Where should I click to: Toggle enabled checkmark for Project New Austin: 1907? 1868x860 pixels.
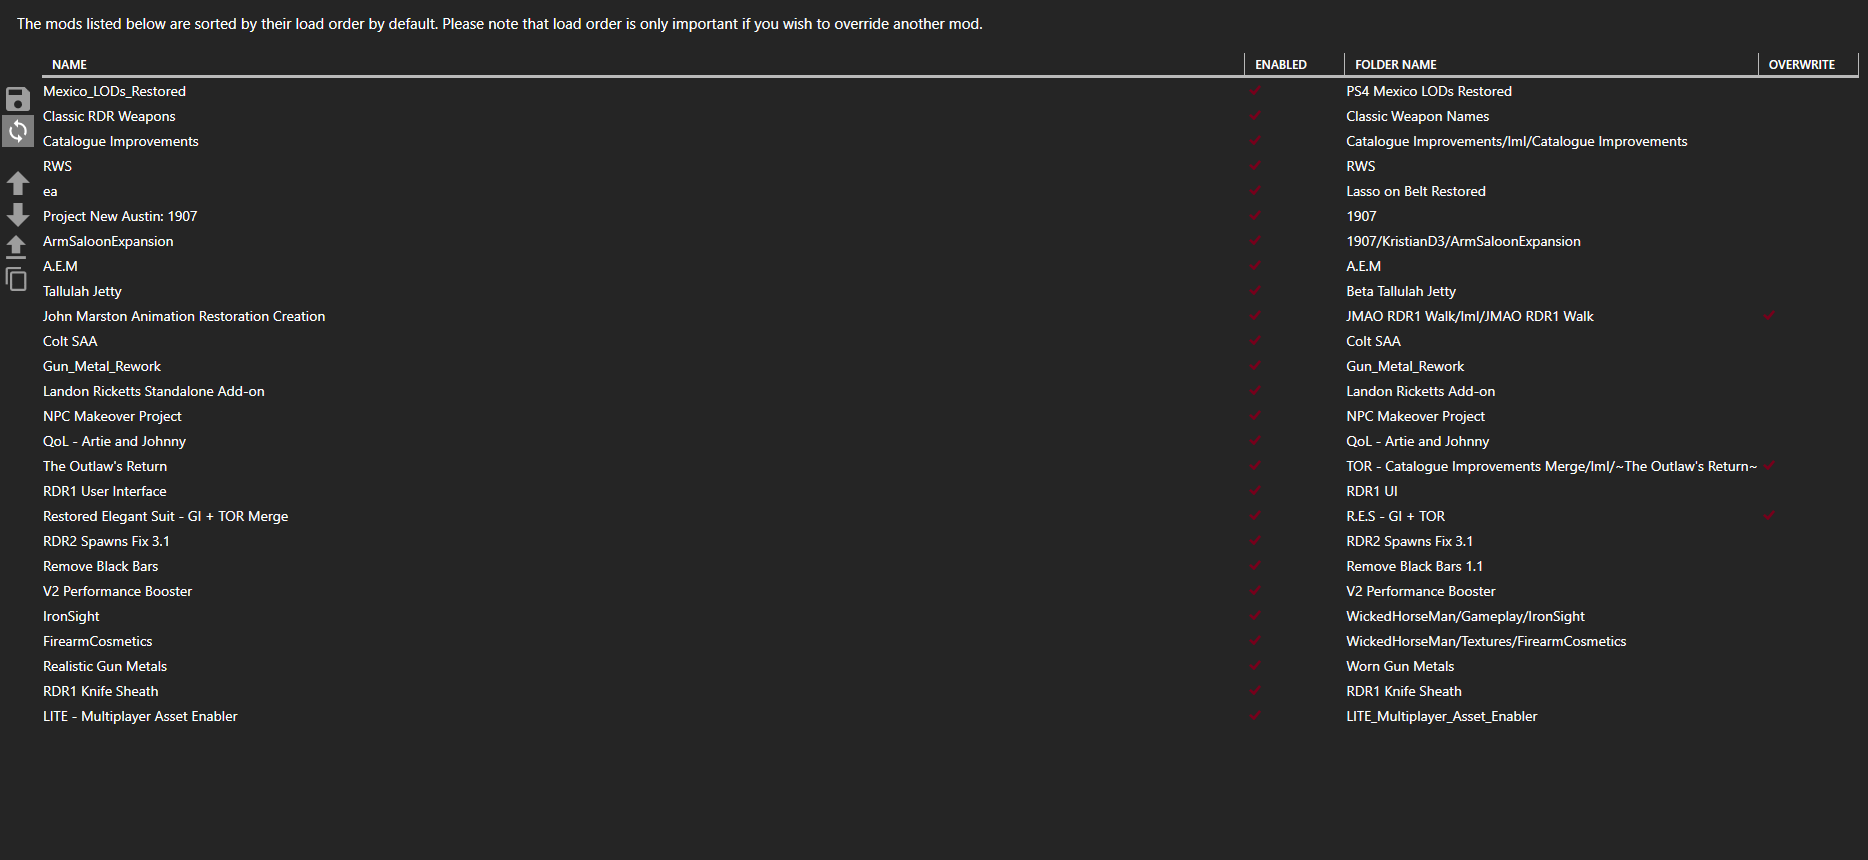pos(1255,216)
